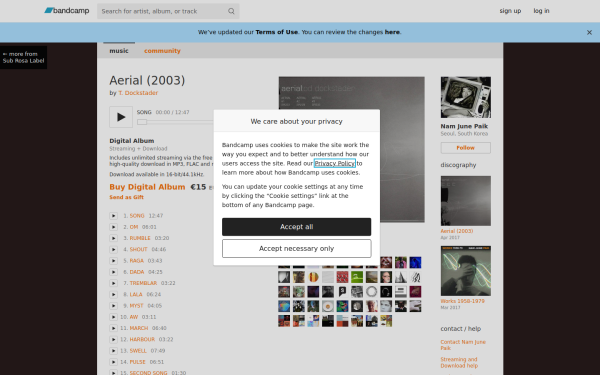600x375 pixels.
Task: Play the main album player
Action: (121, 117)
